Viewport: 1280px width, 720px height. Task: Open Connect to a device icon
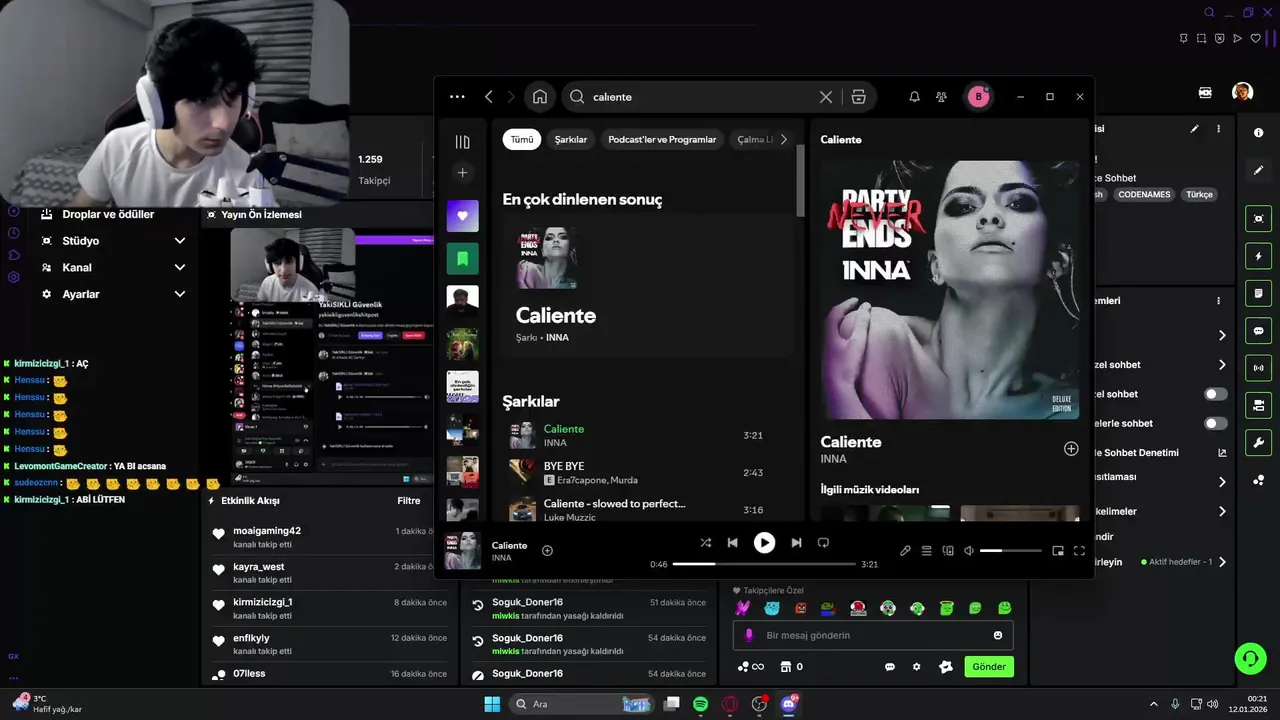coord(948,551)
